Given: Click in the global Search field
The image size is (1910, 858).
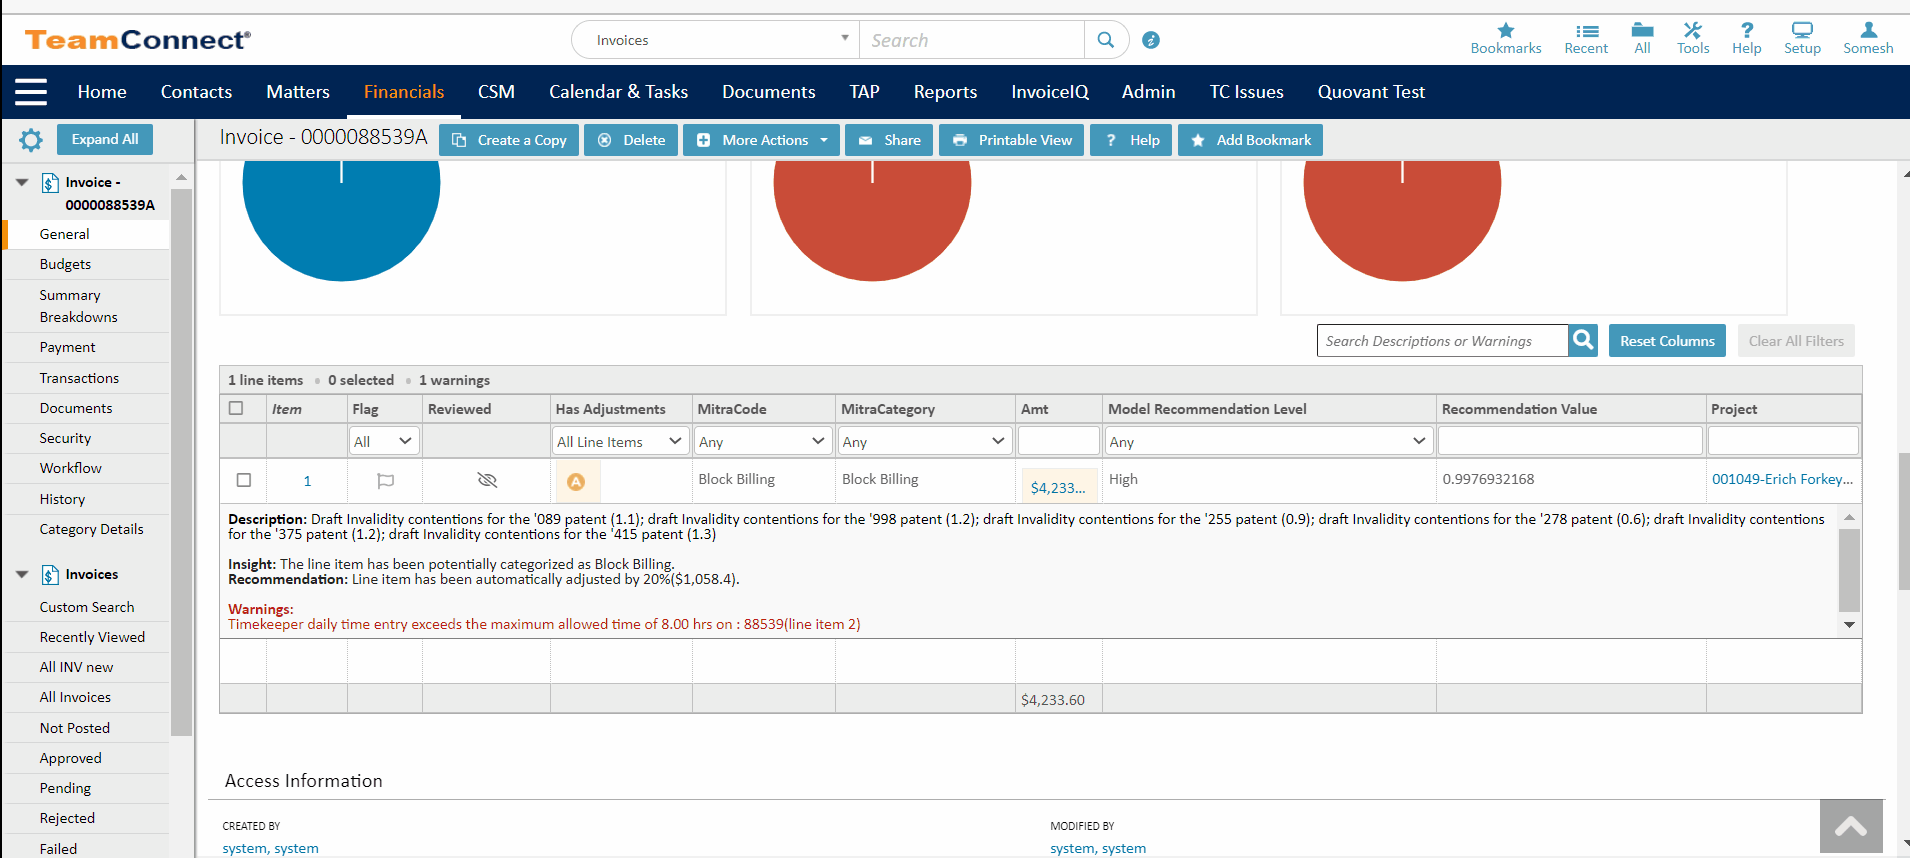Looking at the screenshot, I should click(x=972, y=40).
